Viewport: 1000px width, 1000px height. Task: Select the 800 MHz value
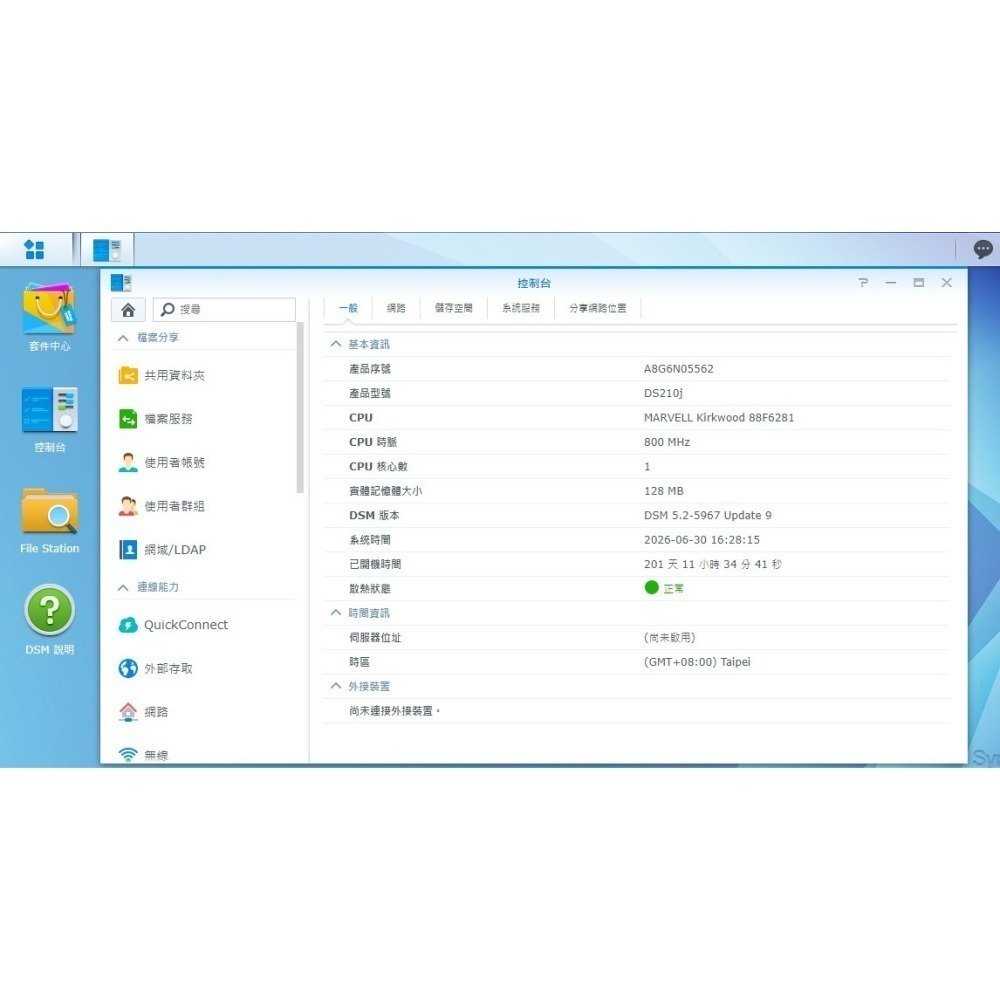click(667, 442)
